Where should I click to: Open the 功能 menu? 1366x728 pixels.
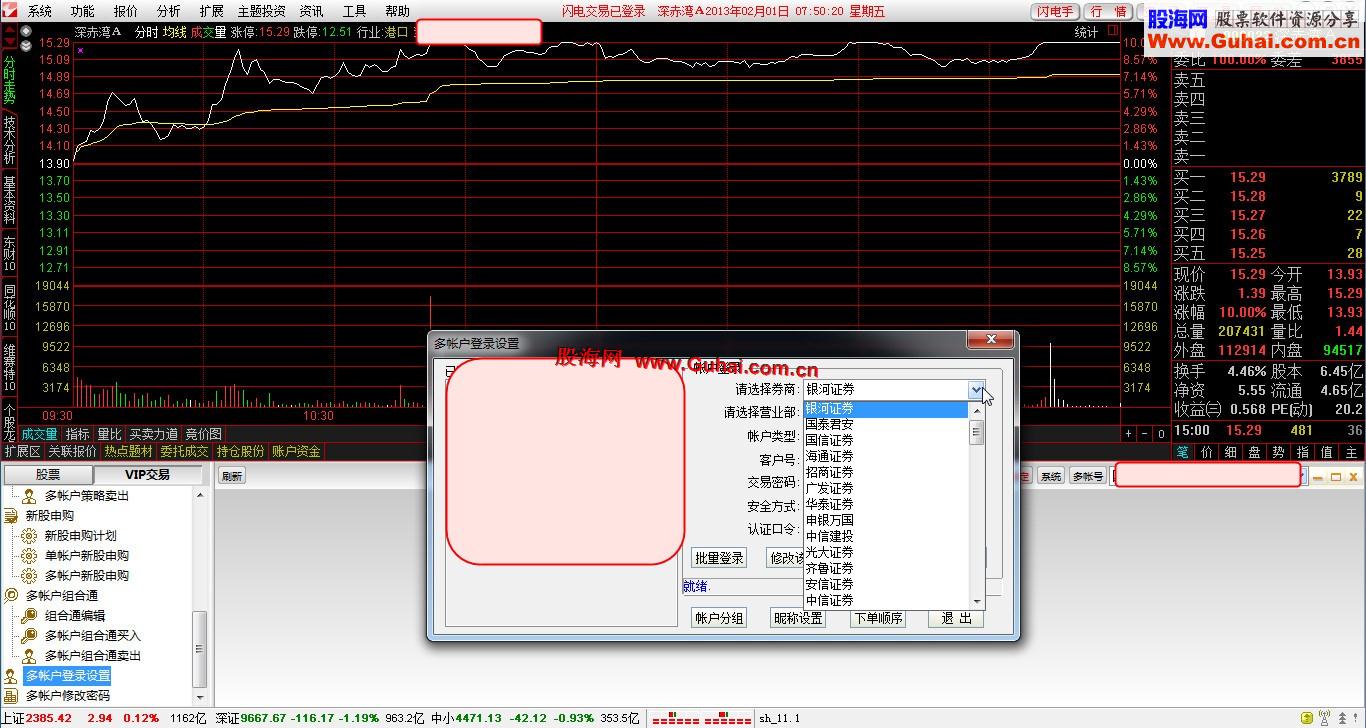tap(83, 11)
